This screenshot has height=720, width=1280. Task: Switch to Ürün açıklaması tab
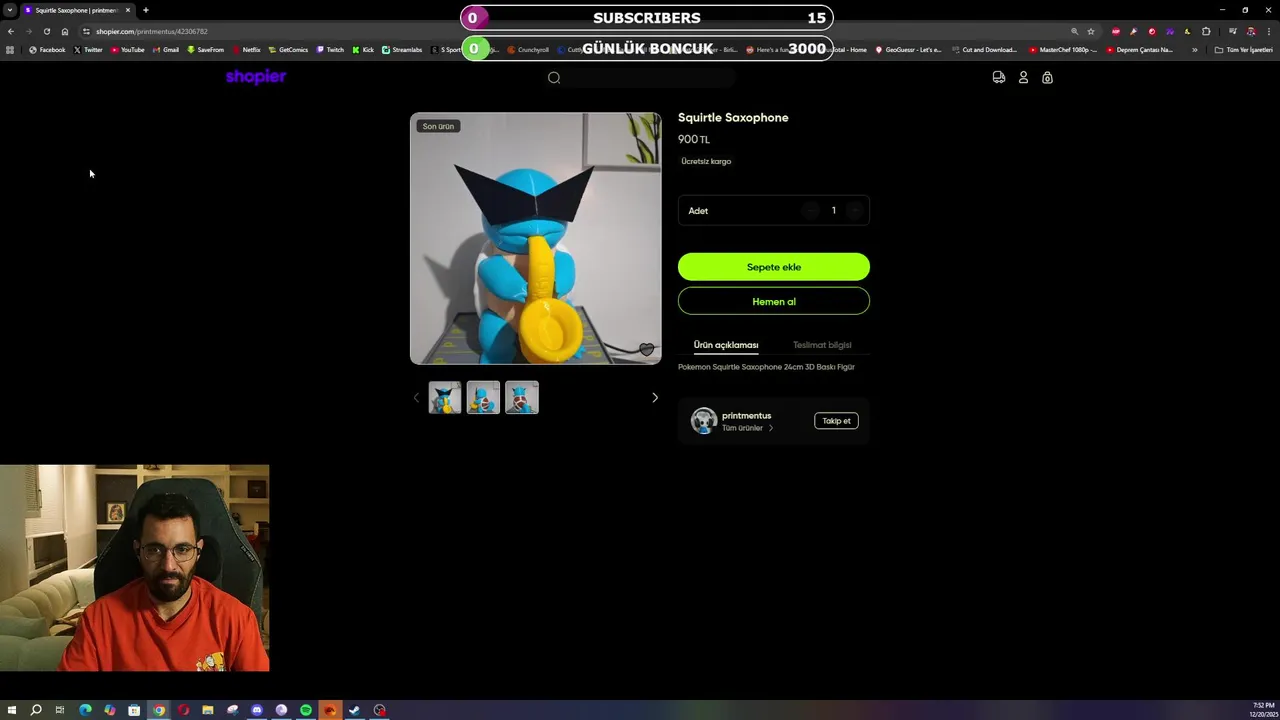pyautogui.click(x=726, y=345)
